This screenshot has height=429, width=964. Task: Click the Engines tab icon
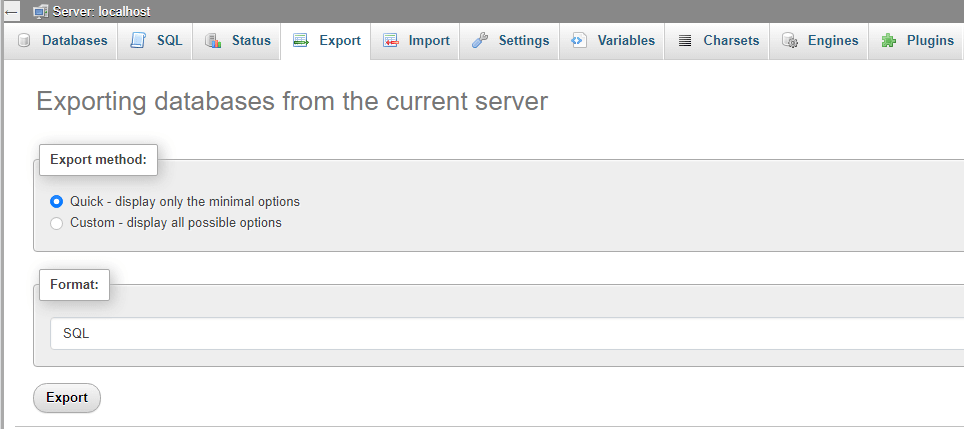click(x=790, y=41)
